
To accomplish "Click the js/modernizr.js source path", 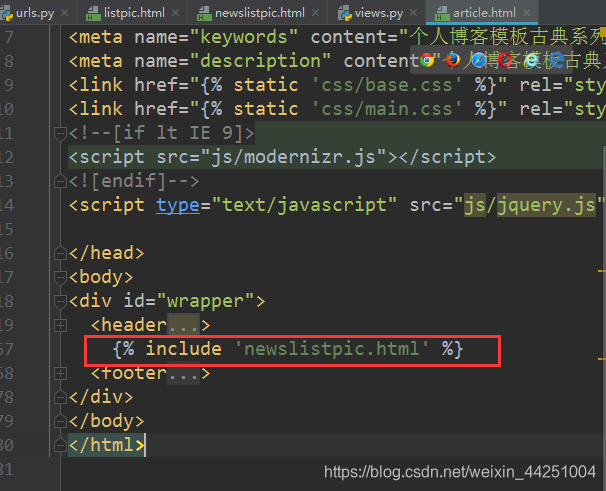I will tap(293, 157).
